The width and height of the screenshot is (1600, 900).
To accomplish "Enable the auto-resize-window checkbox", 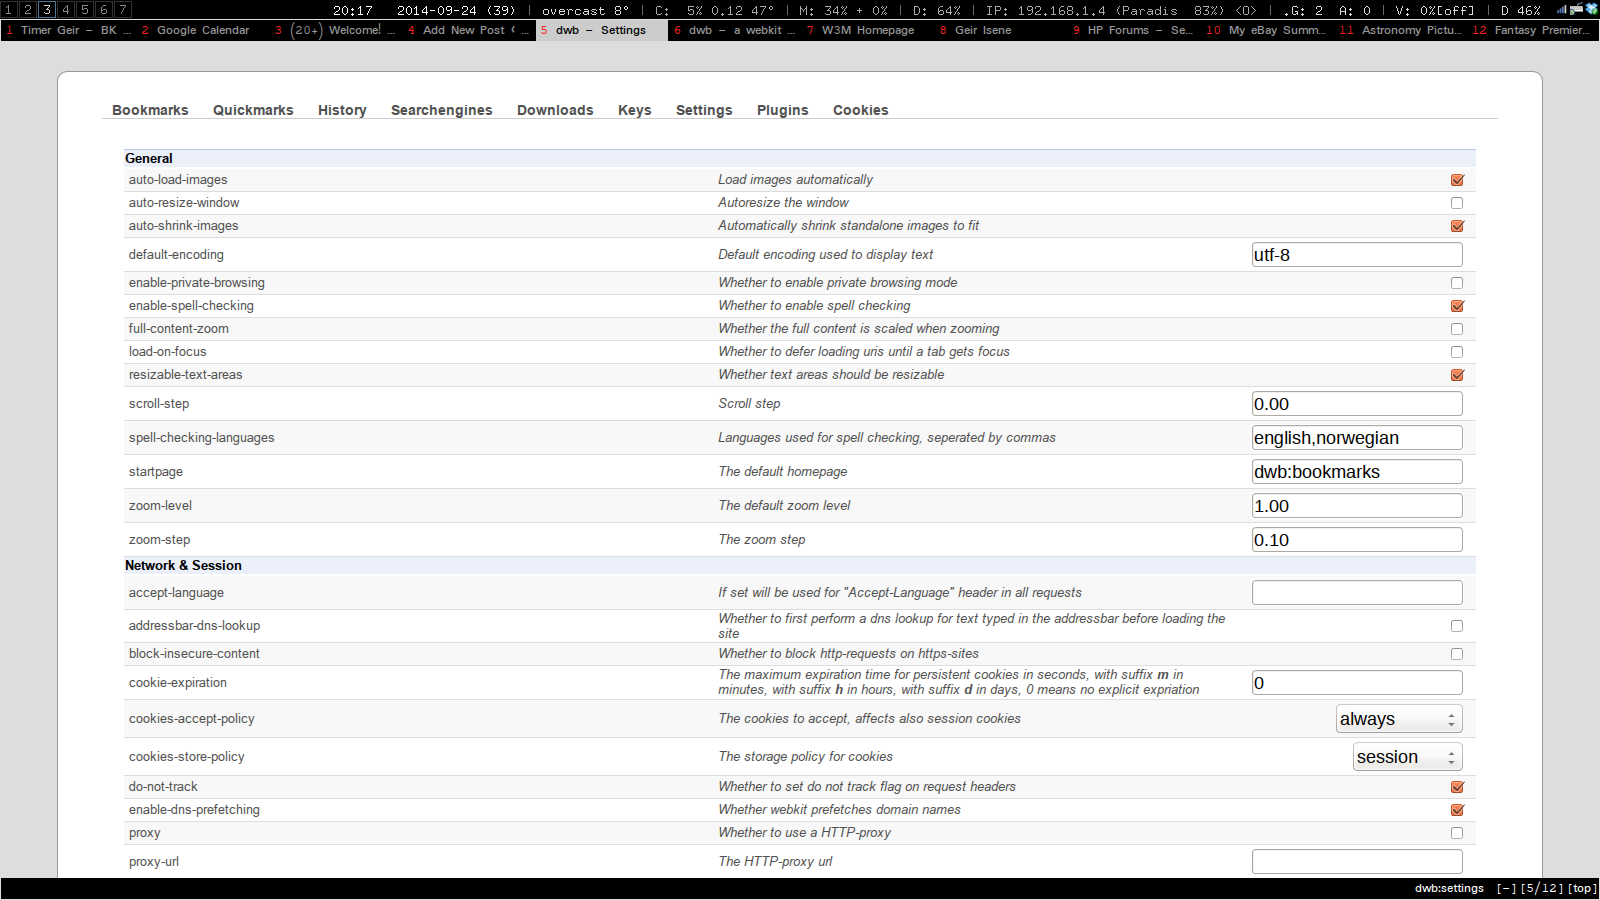I will pyautogui.click(x=1457, y=203).
